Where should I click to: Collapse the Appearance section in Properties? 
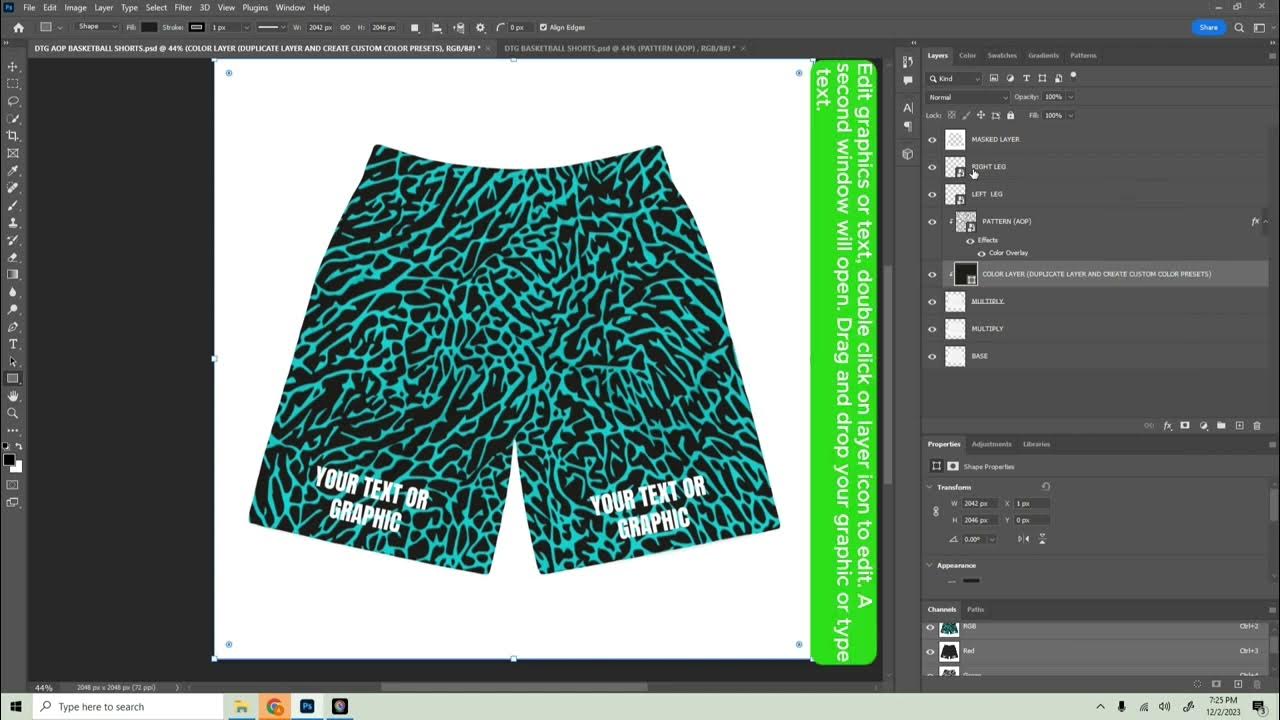click(929, 565)
